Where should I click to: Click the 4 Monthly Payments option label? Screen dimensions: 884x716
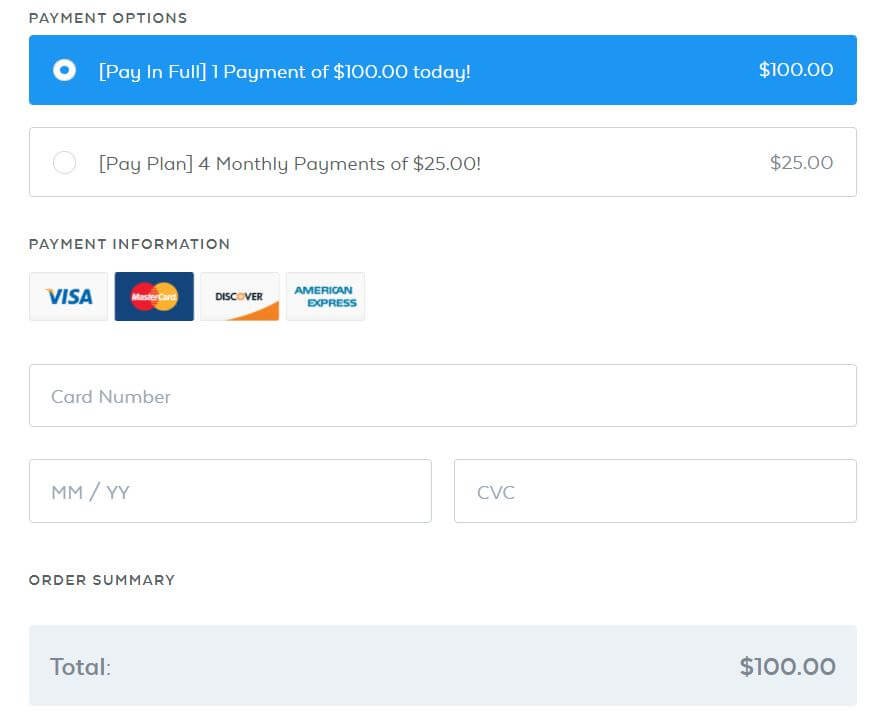(290, 164)
